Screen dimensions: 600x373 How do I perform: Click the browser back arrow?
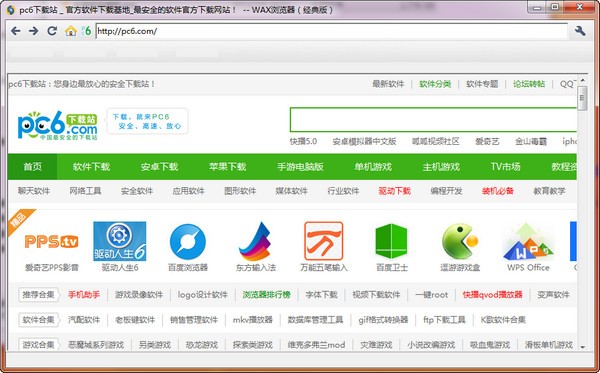(x=15, y=31)
